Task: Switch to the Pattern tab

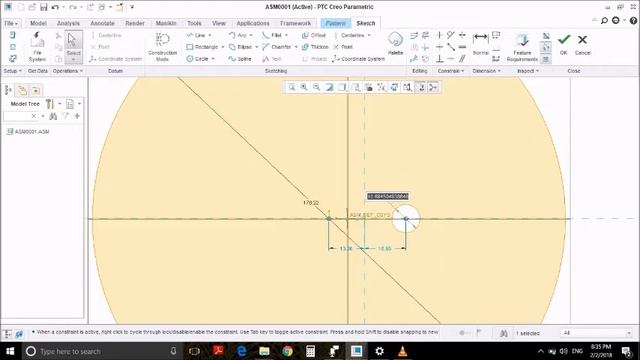Action: point(336,23)
